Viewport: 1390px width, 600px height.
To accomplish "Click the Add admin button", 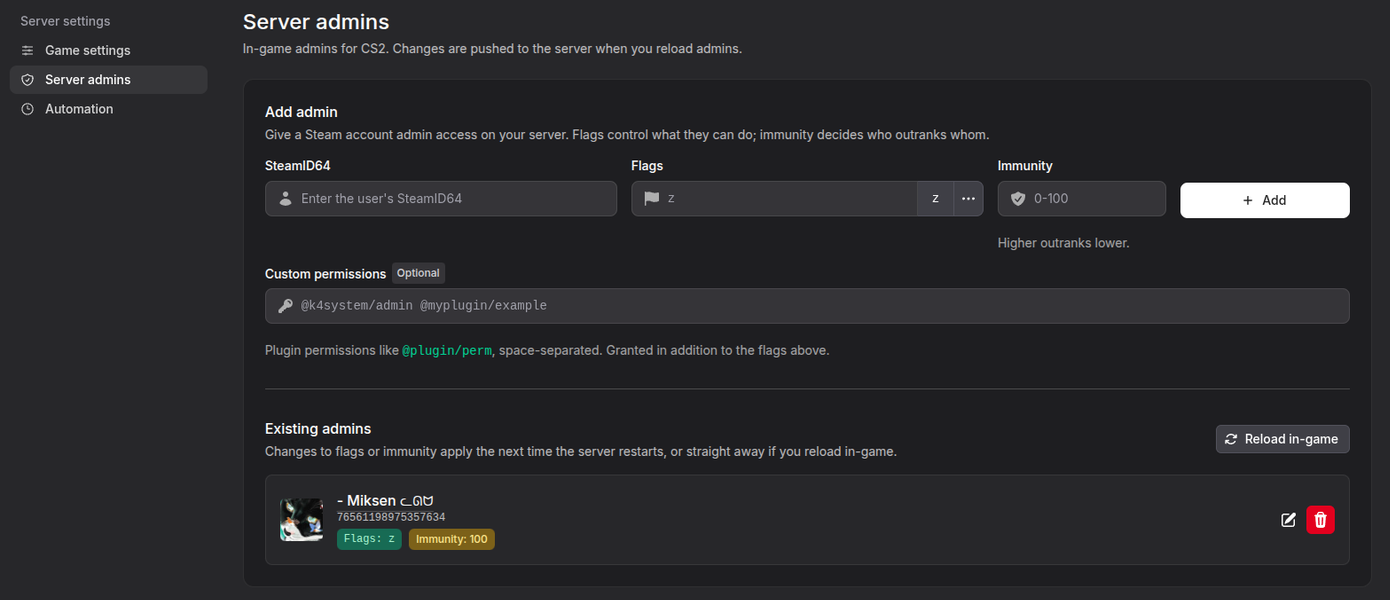I will (1265, 200).
